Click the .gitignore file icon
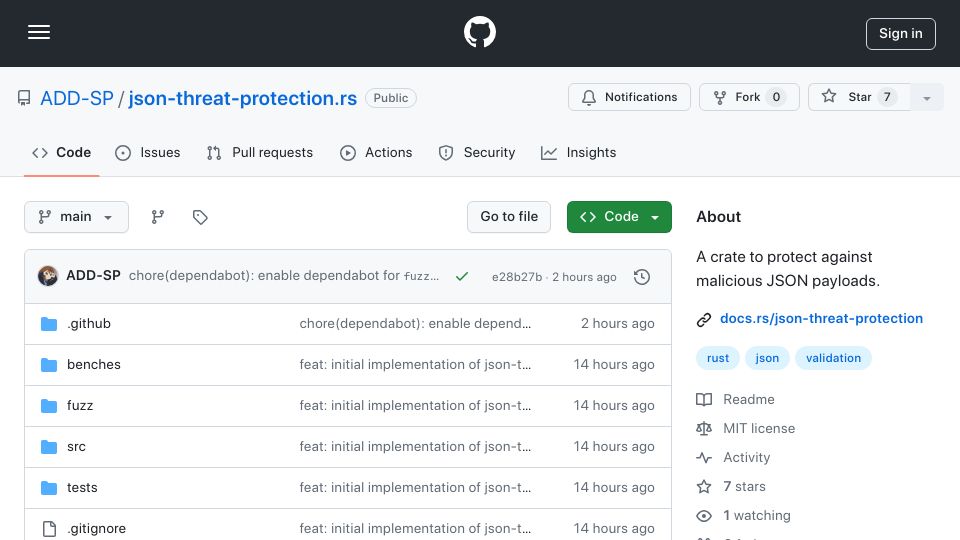Image resolution: width=960 pixels, height=540 pixels. (x=49, y=528)
